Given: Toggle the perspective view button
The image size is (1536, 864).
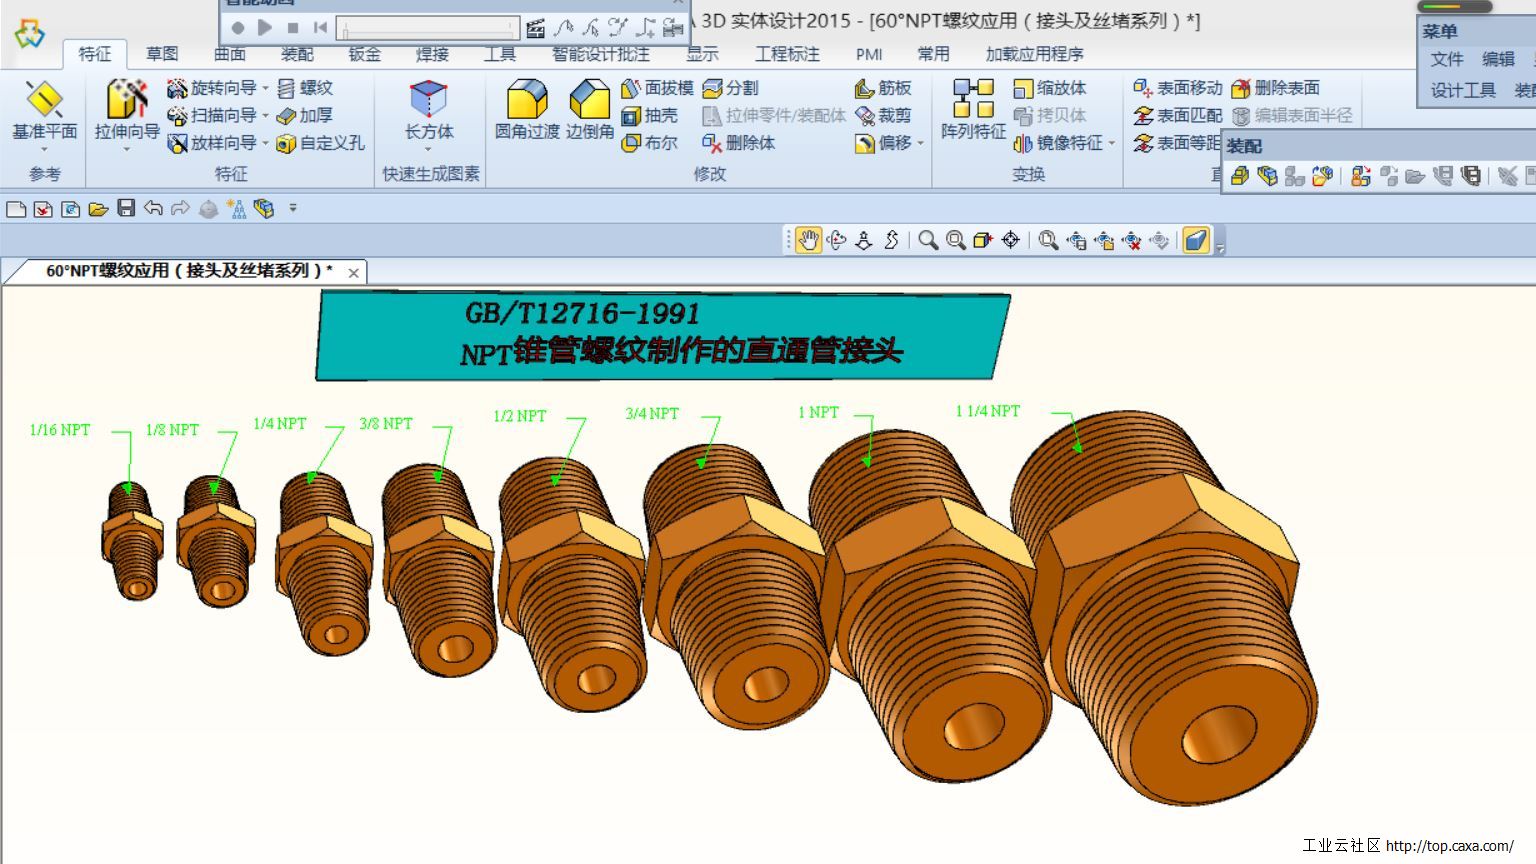Looking at the screenshot, I should coord(1196,240).
